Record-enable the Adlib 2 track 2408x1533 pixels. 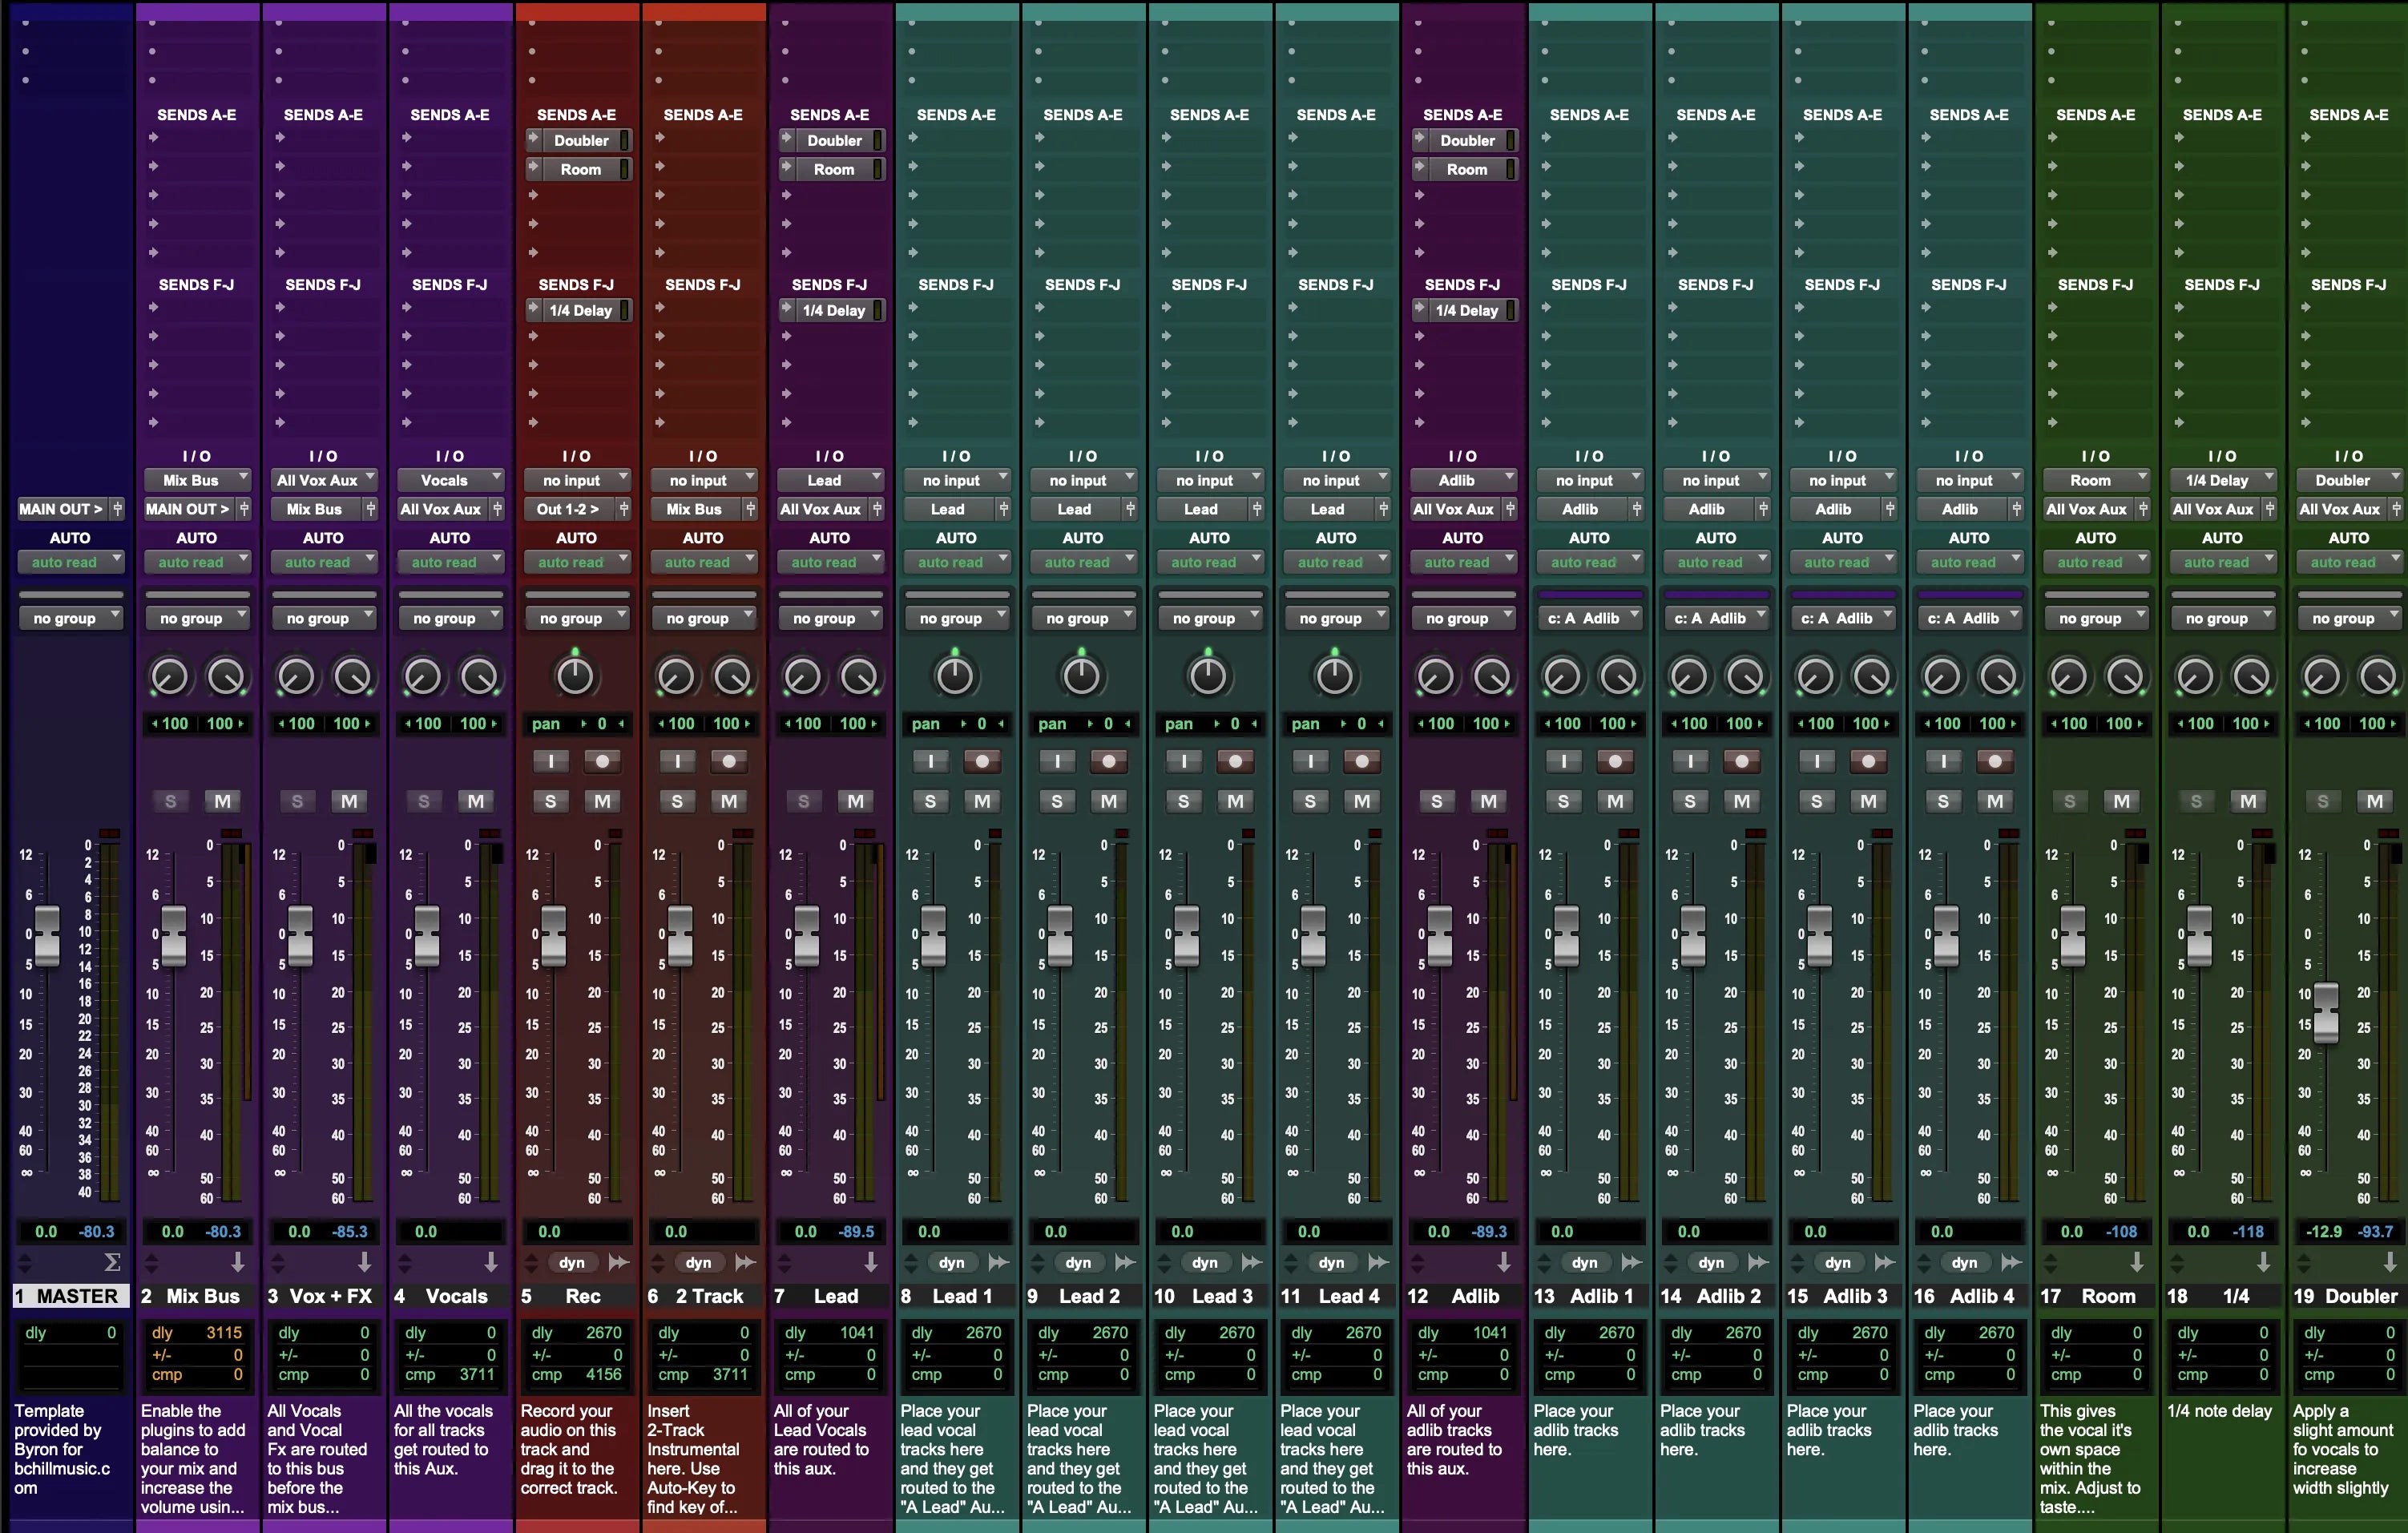pyautogui.click(x=1742, y=762)
